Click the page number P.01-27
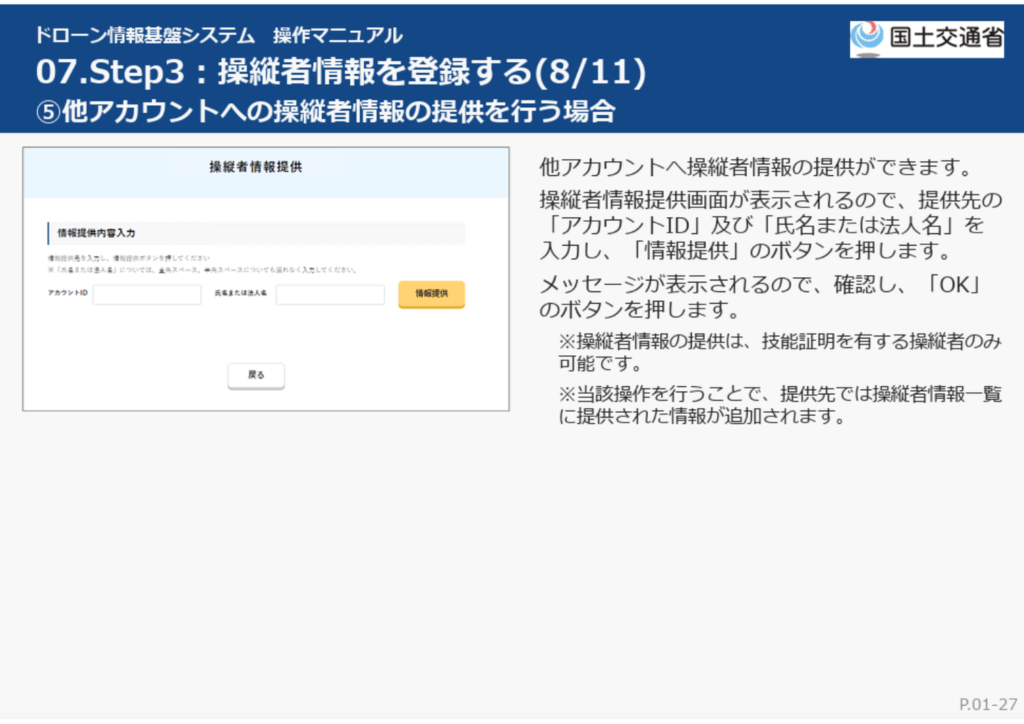 click(x=988, y=704)
